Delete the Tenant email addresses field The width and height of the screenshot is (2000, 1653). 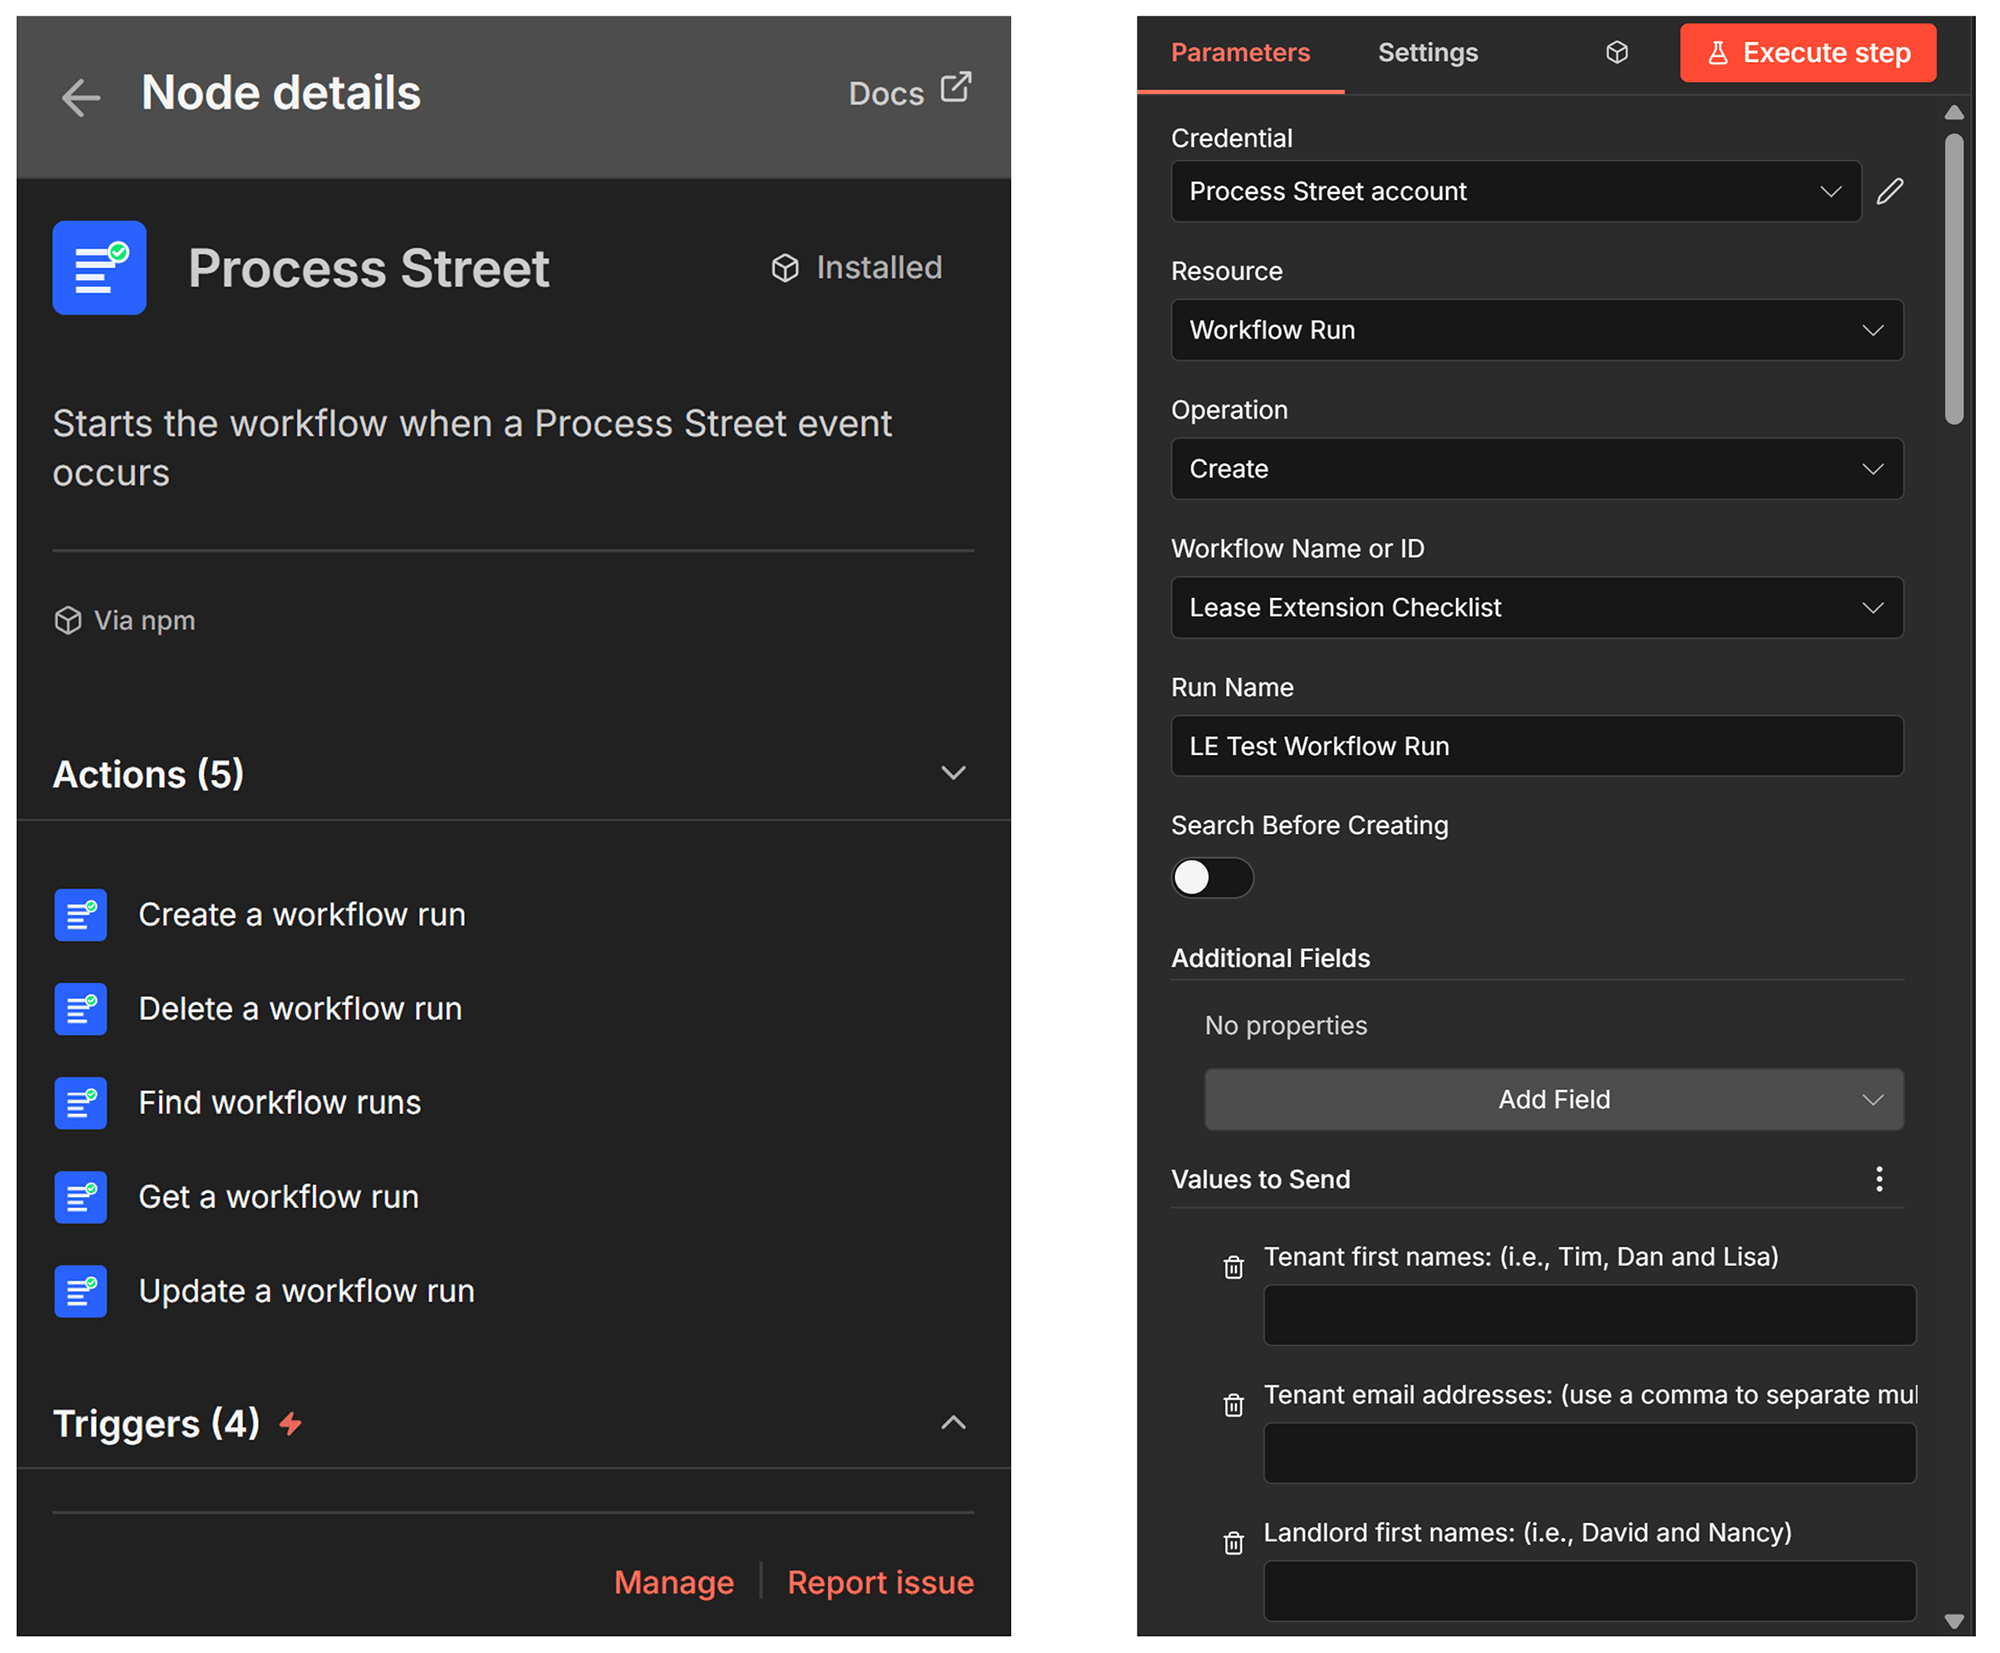[1234, 1405]
